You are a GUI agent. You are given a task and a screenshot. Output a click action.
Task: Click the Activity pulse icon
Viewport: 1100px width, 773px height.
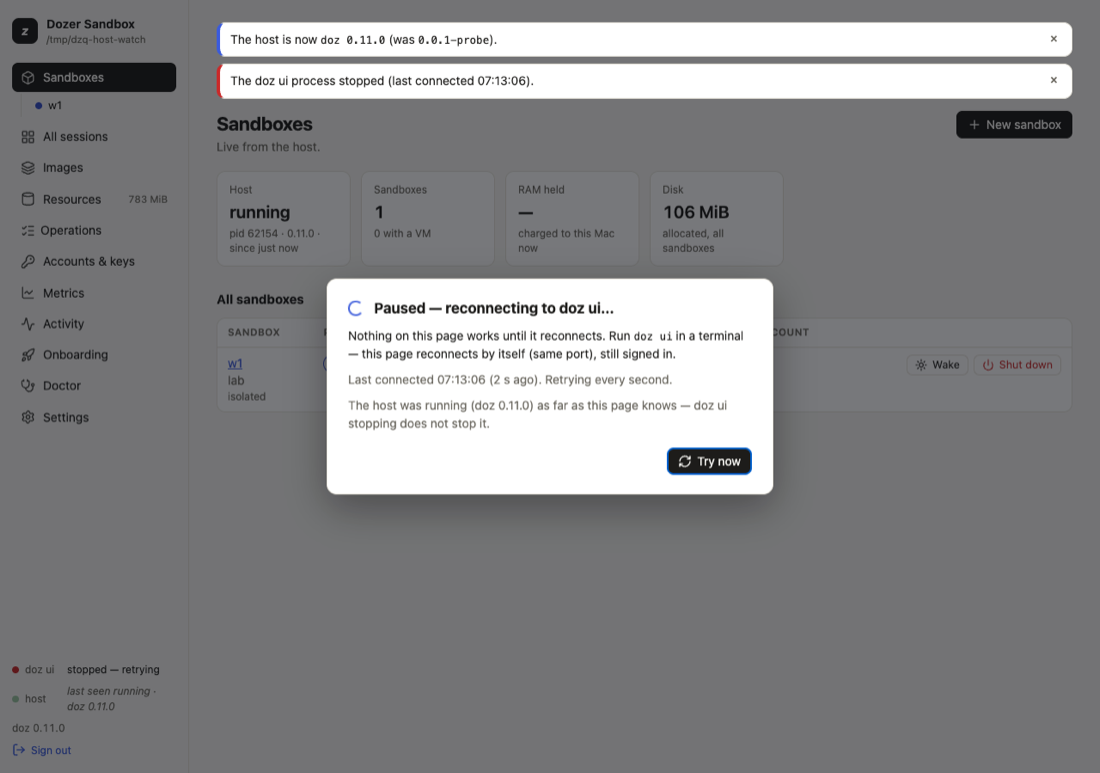coord(28,324)
